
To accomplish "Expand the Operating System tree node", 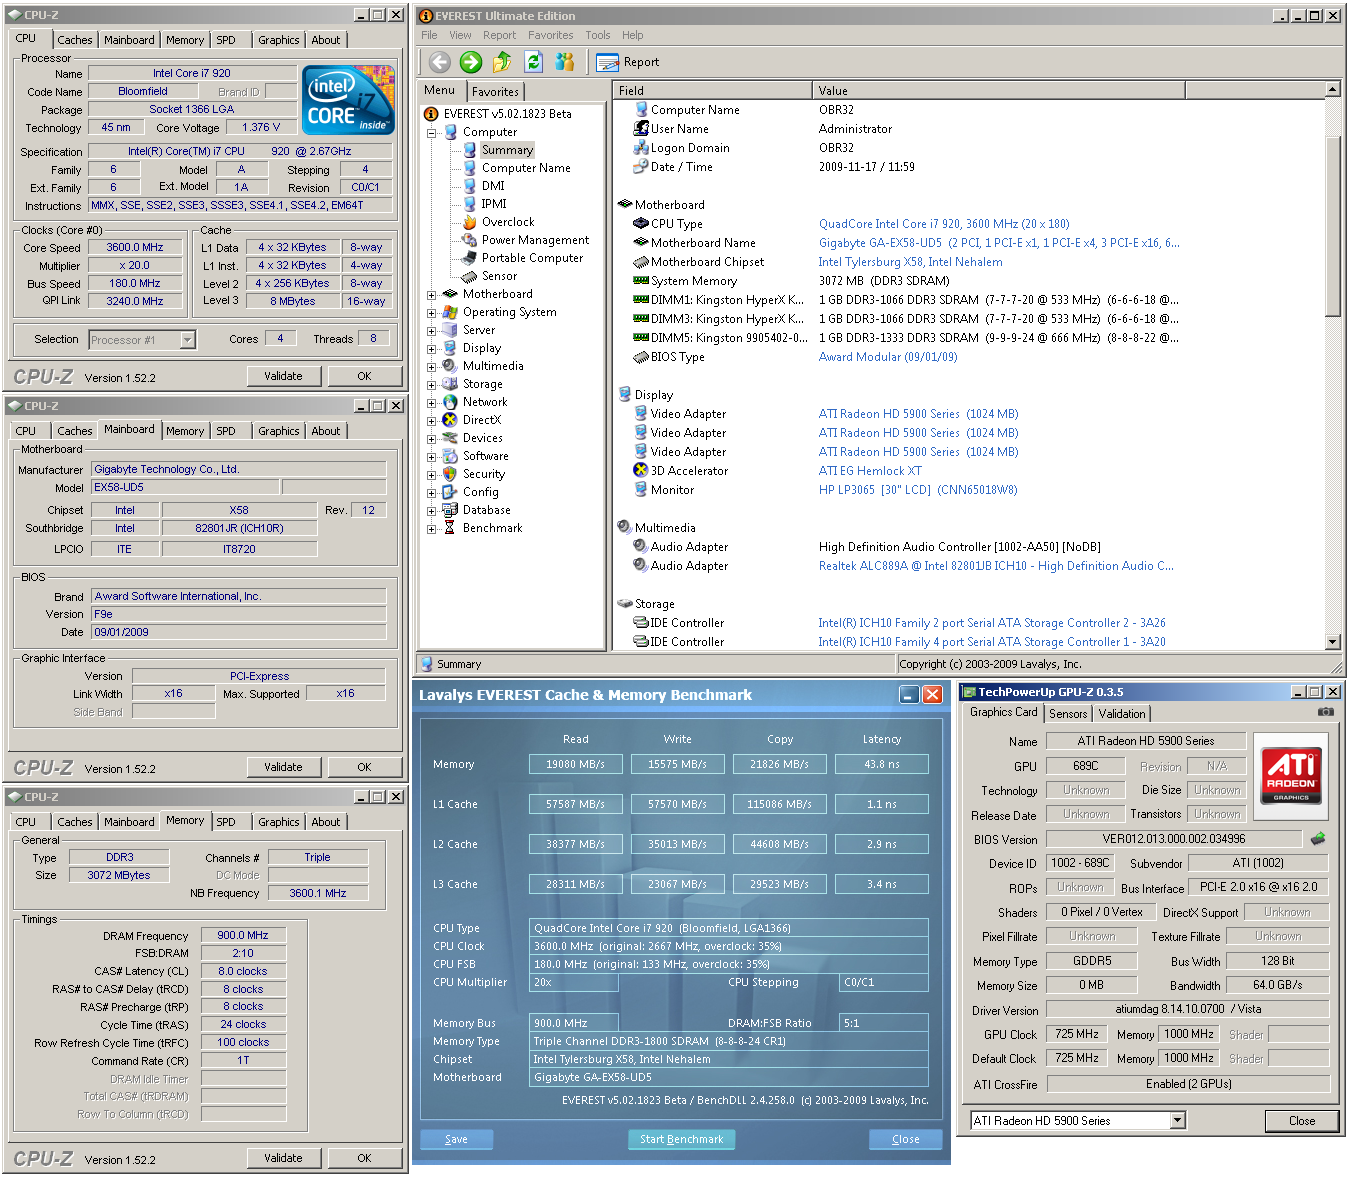I will click(x=431, y=312).
